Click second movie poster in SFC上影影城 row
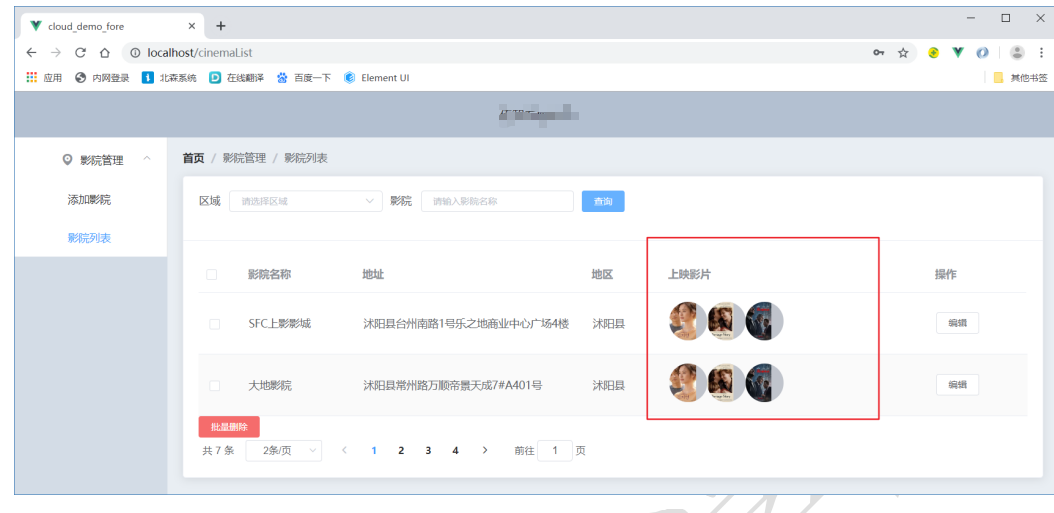Viewport: 1054px width, 513px height. point(727,321)
